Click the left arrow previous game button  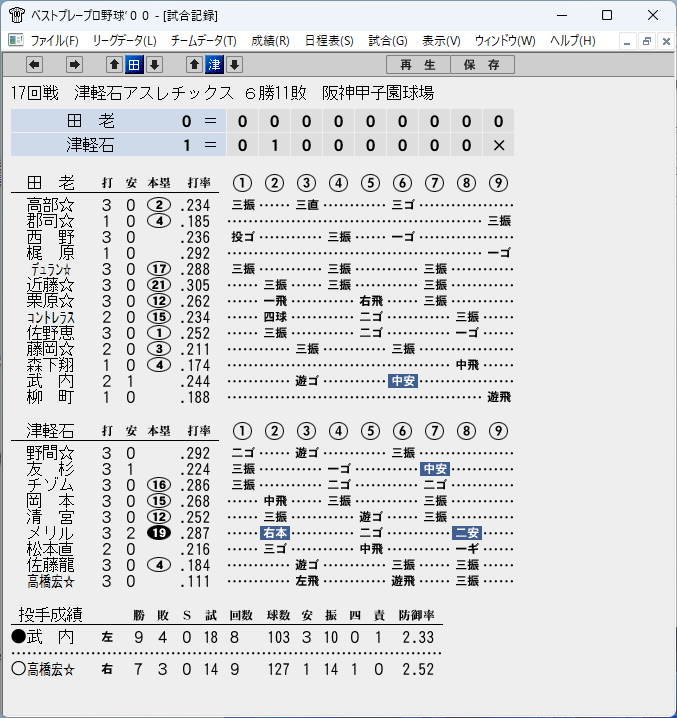tap(34, 65)
